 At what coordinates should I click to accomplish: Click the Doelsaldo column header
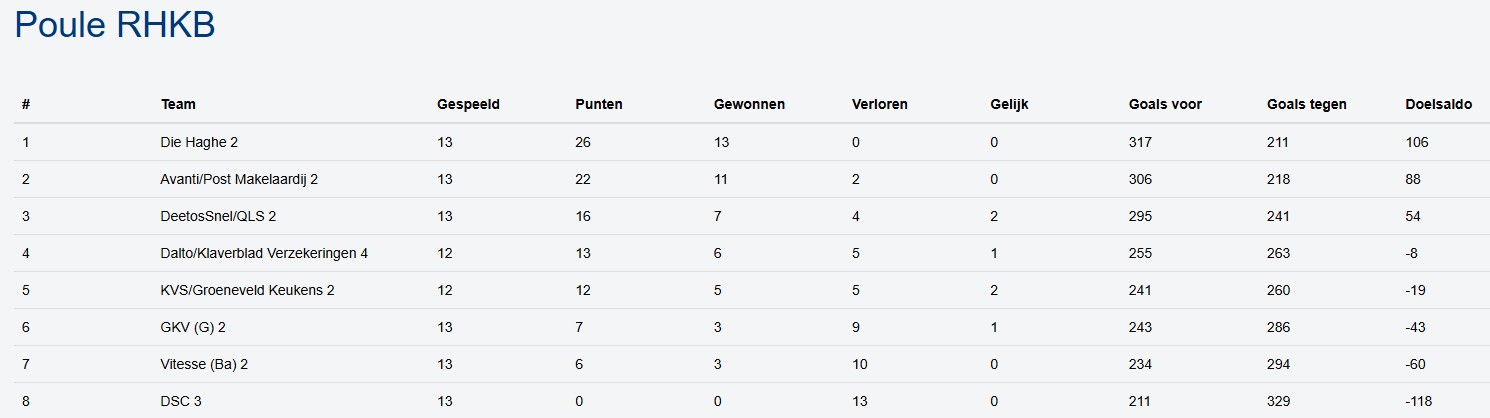tap(1438, 104)
